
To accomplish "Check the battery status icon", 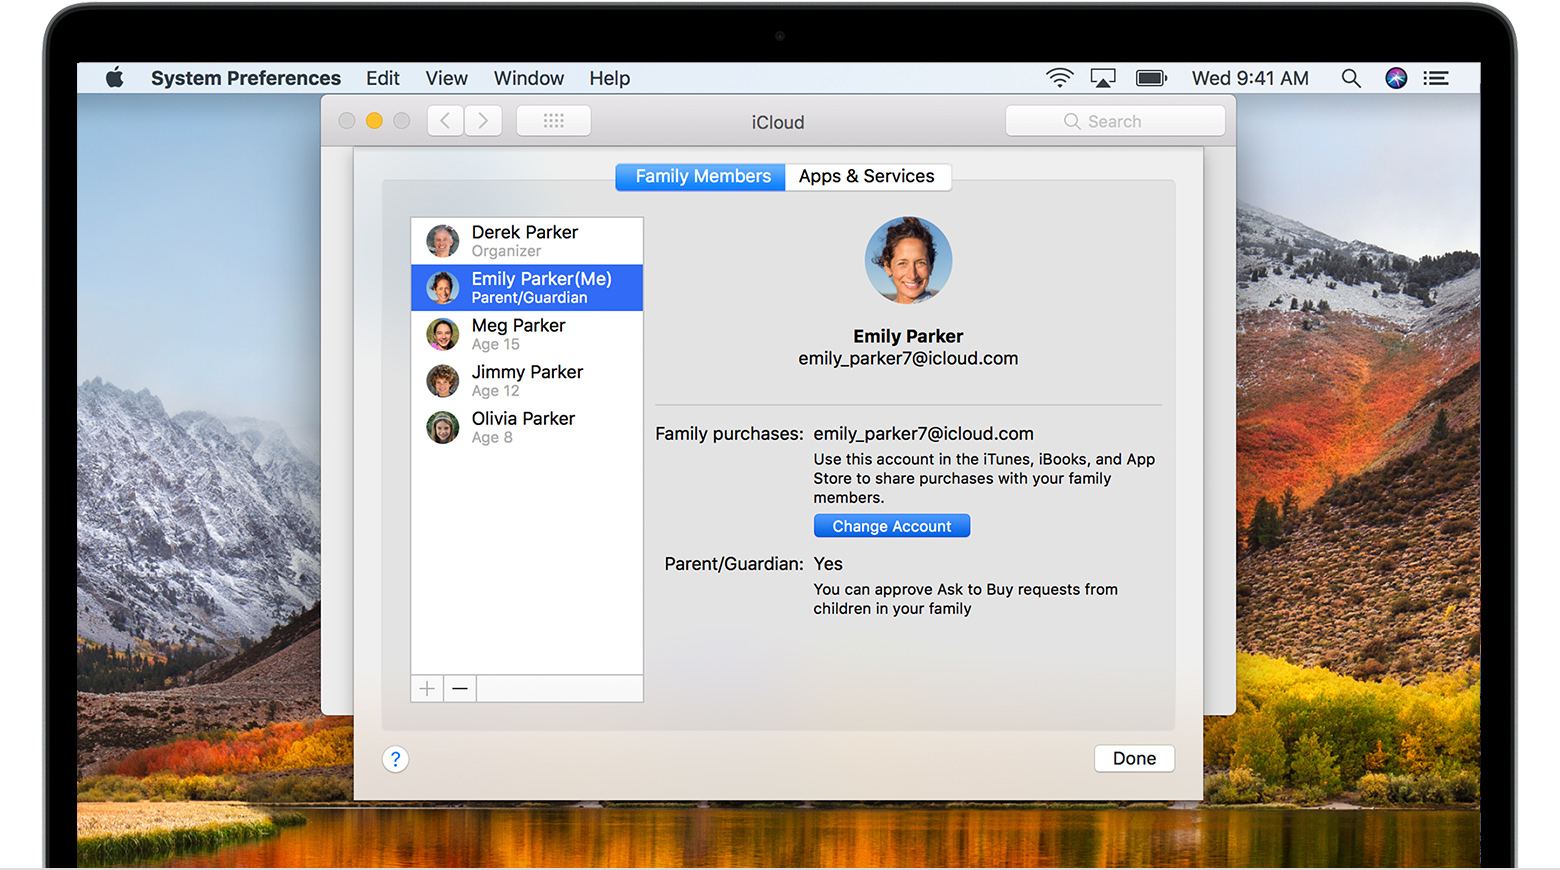I will click(1151, 78).
